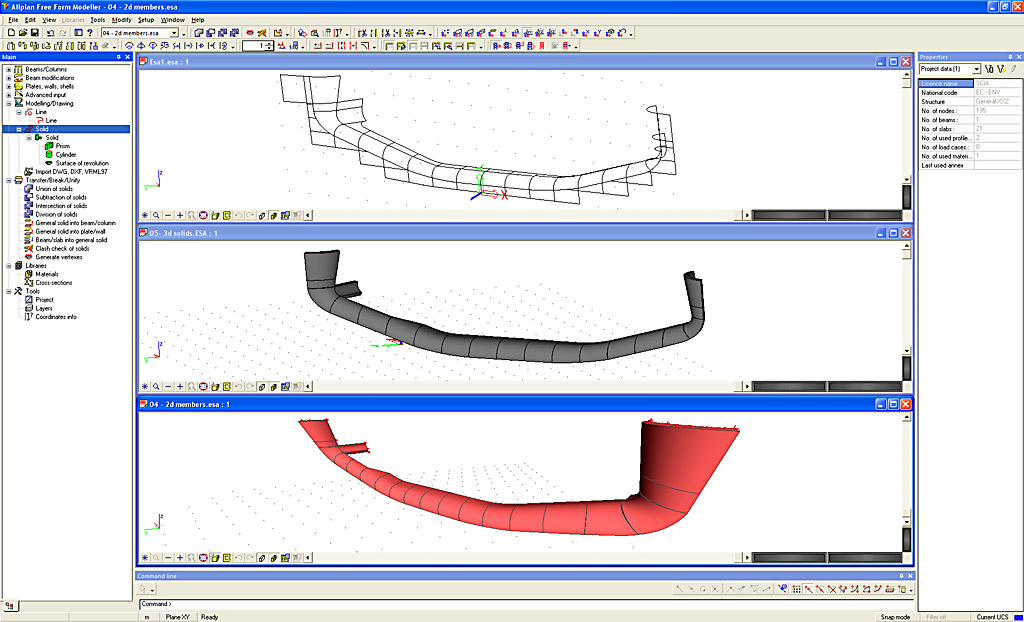The height and width of the screenshot is (622, 1024).
Task: Click zoom in plus icon in Esa1.esa view
Action: coord(180,215)
